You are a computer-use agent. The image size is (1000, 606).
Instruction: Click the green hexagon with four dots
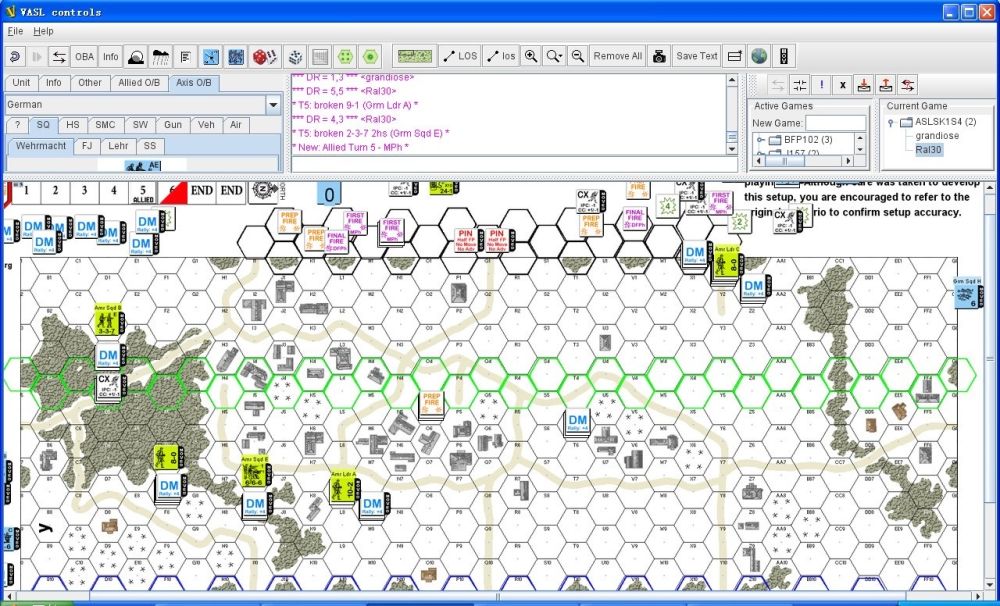pos(345,56)
